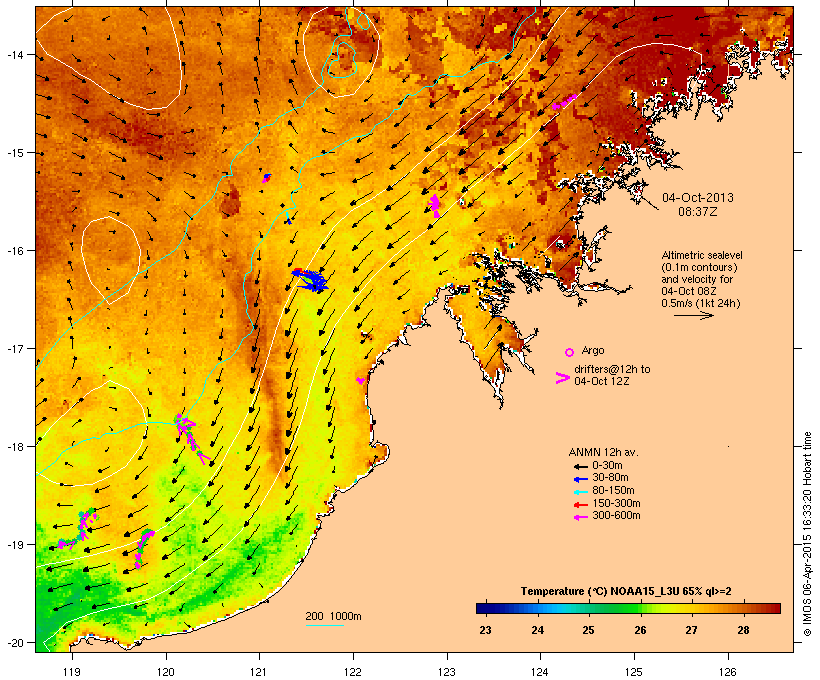This screenshot has height=680, width=820.
Task: Click the 'ANMN 12h av.' legend heading
Action: pyautogui.click(x=603, y=452)
